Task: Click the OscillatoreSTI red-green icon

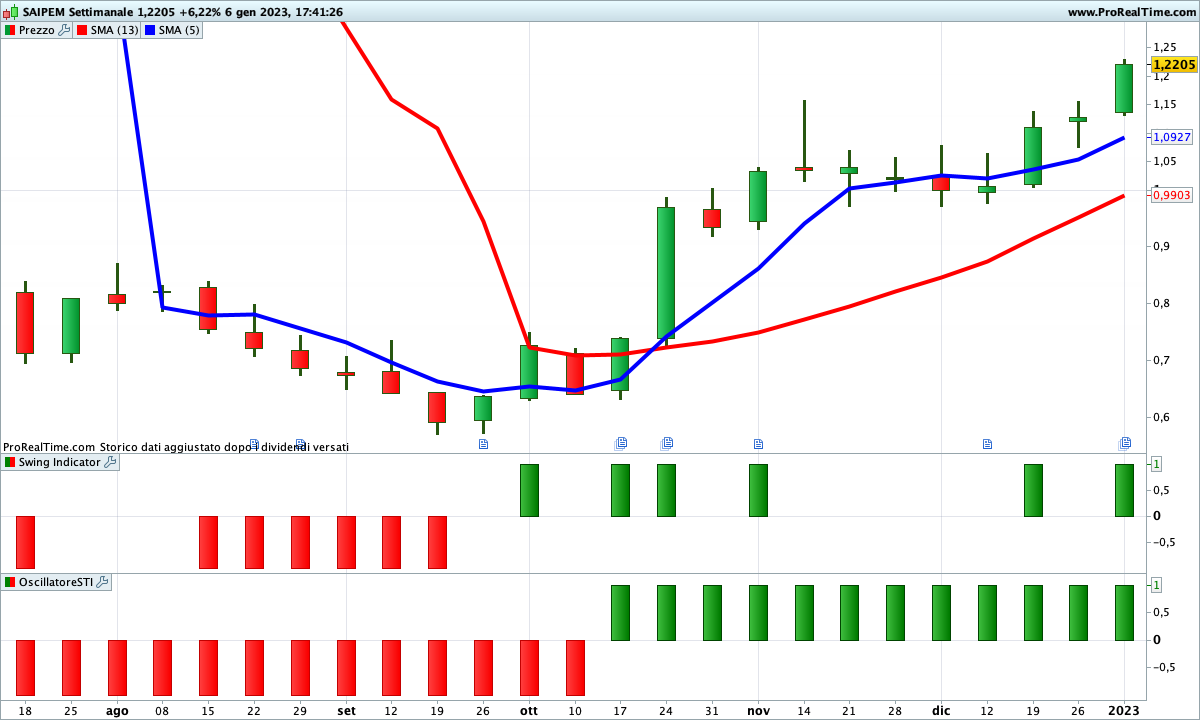Action: coord(10,582)
